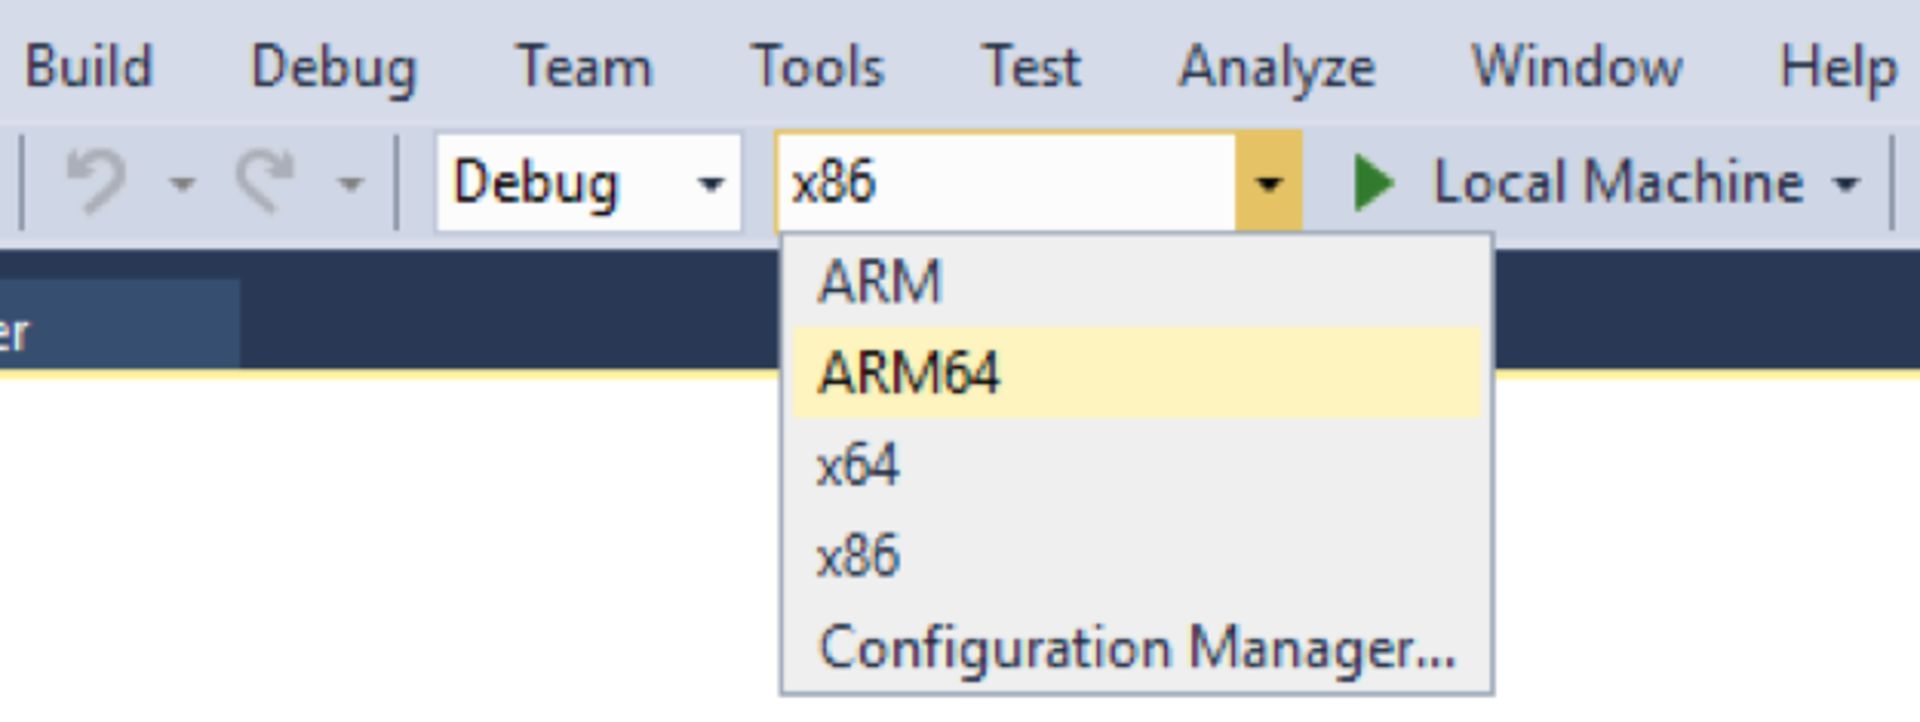The width and height of the screenshot is (1920, 722).
Task: Open the Build menu
Action: [88, 67]
